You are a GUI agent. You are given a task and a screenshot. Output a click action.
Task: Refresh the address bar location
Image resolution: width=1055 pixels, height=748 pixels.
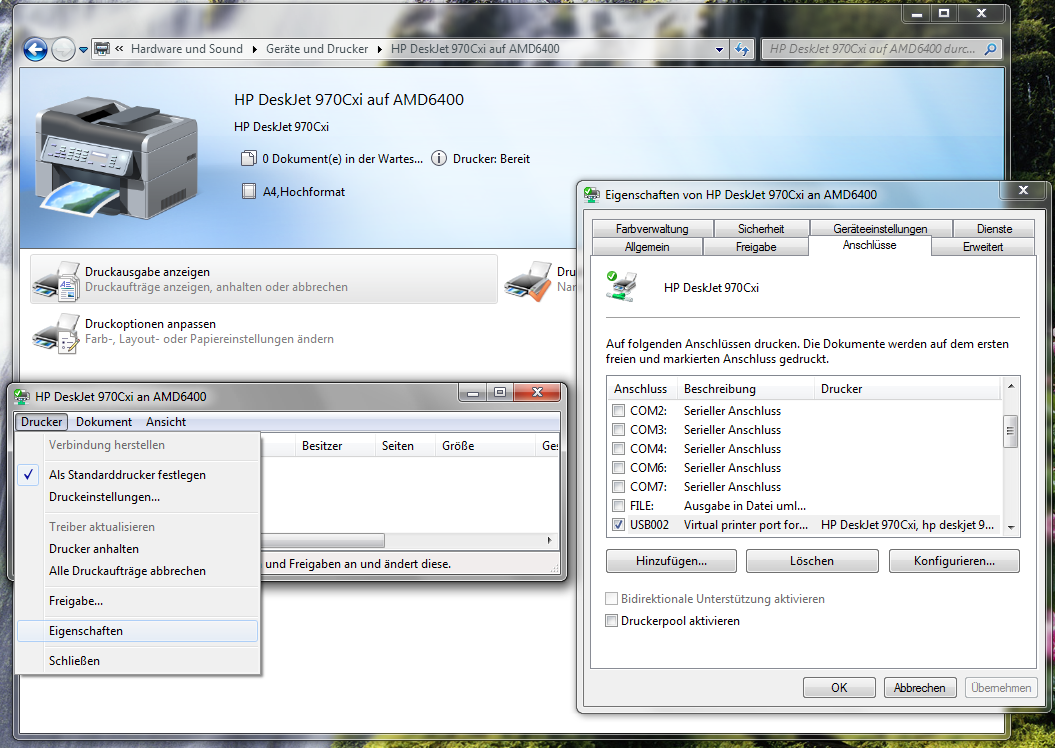[742, 49]
